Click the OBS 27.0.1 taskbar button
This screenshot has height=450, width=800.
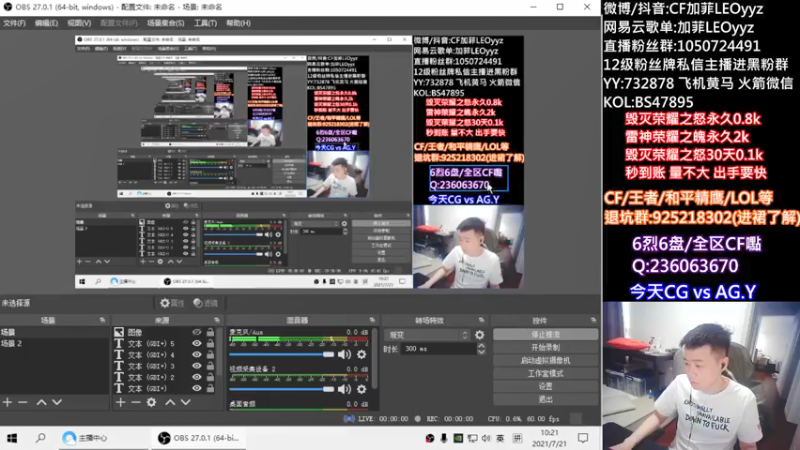point(198,438)
